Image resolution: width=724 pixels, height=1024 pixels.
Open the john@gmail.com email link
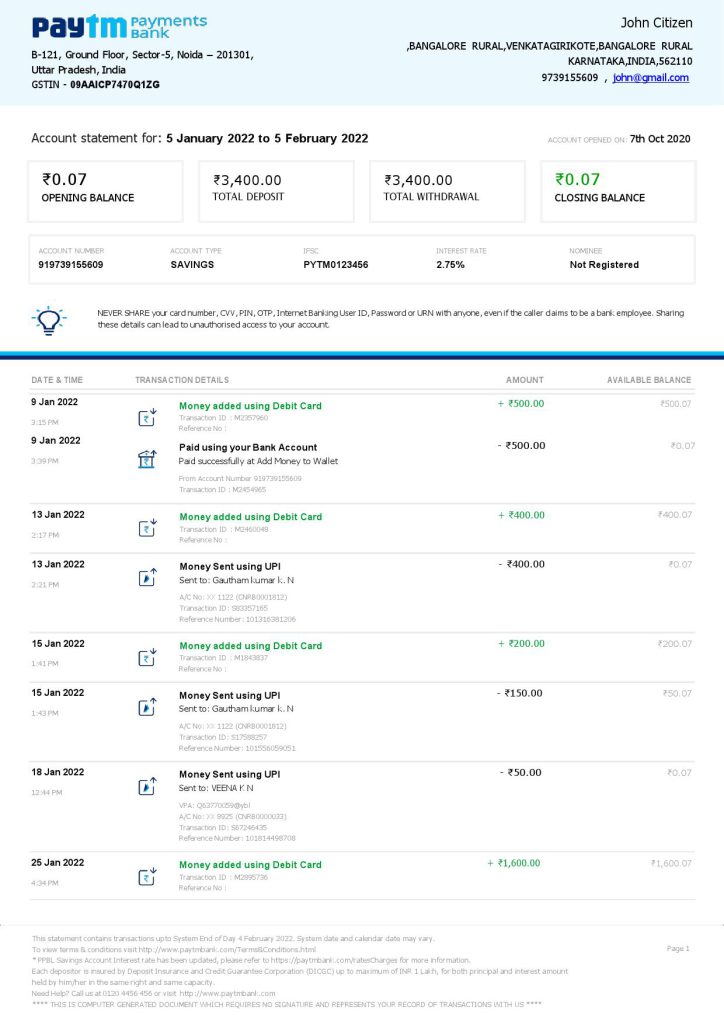(x=650, y=78)
